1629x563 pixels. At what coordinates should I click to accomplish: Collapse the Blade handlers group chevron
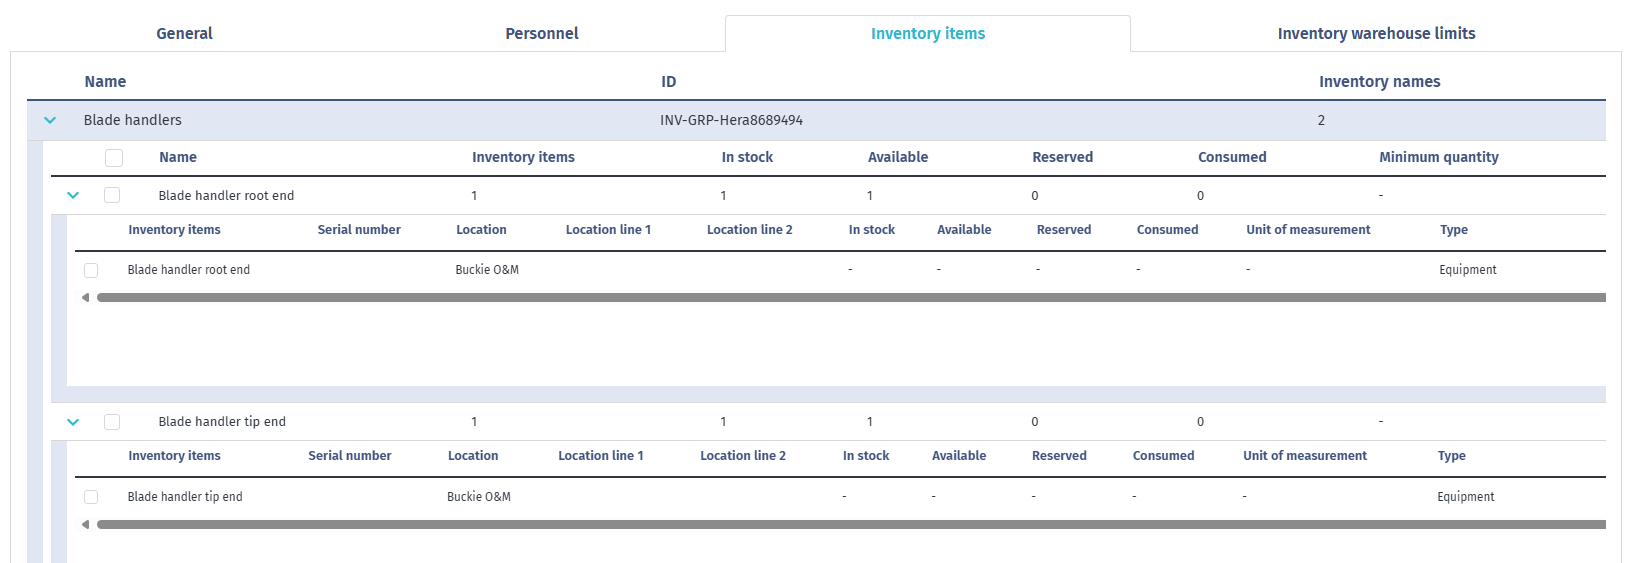pos(50,120)
